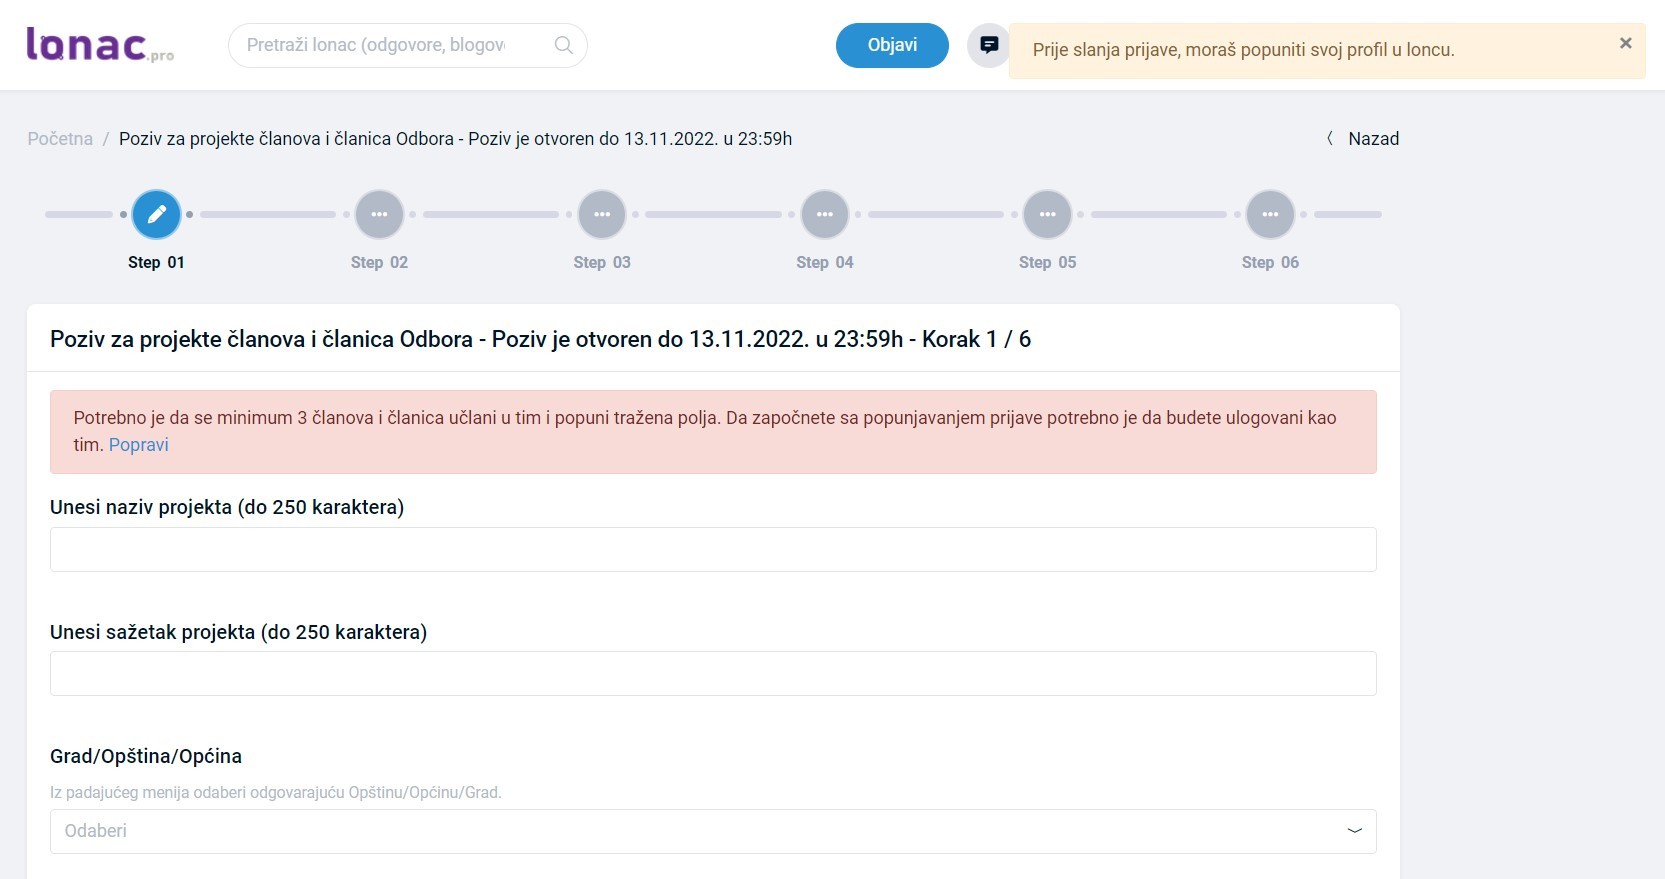Image resolution: width=1665 pixels, height=879 pixels.
Task: Go to Step 06 circle icon
Action: pyautogui.click(x=1270, y=214)
